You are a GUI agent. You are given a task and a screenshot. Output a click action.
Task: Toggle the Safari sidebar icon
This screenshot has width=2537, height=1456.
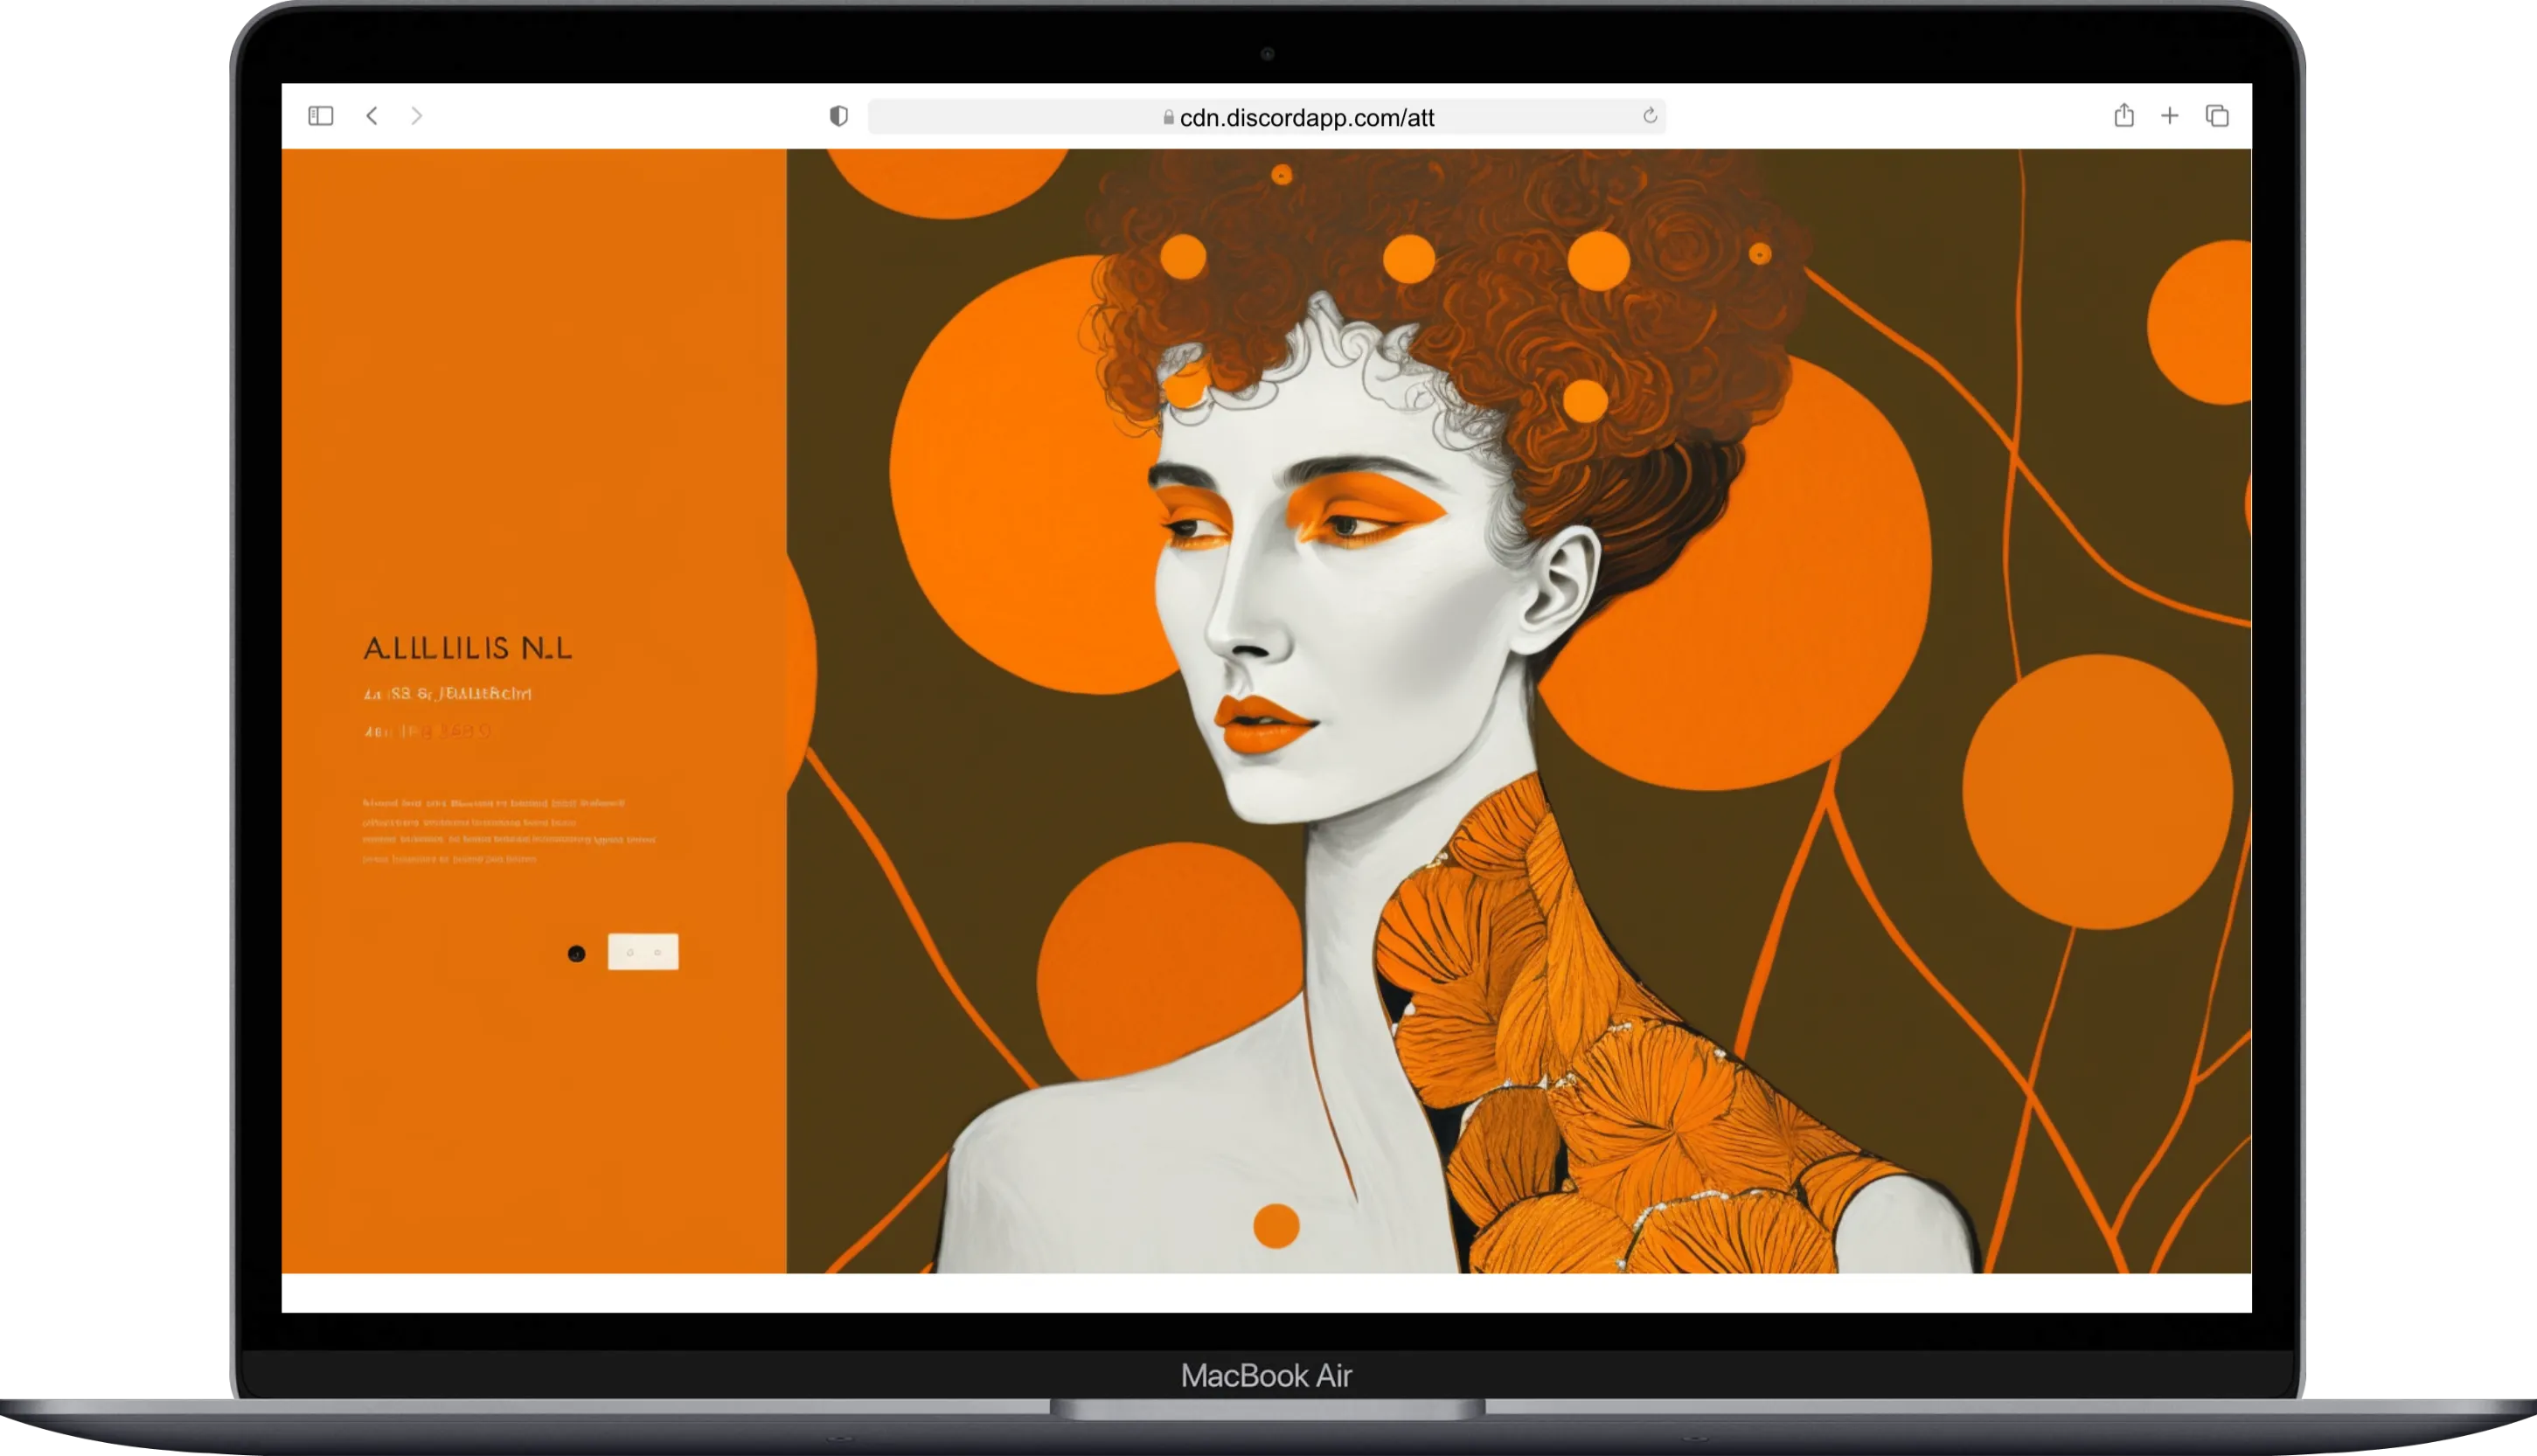[320, 116]
